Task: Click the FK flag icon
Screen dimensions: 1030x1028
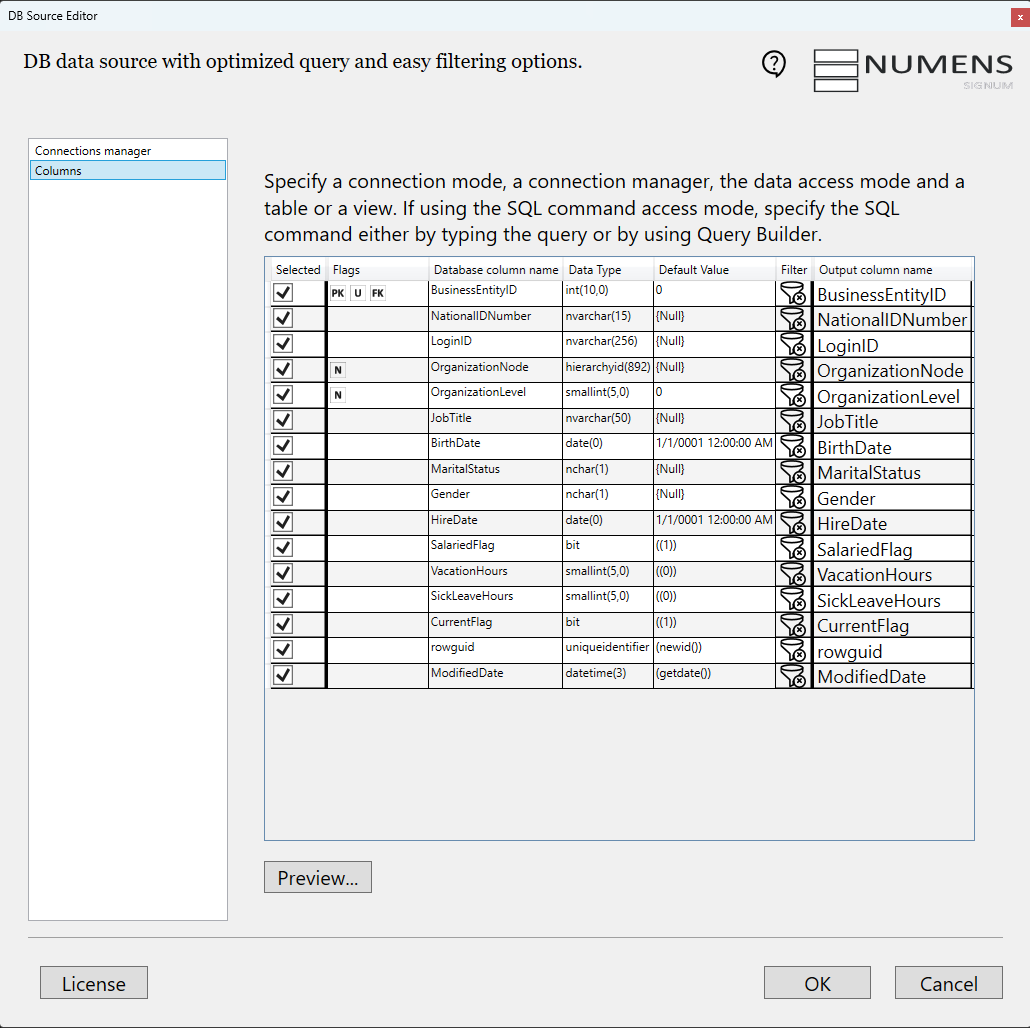Action: (x=377, y=293)
